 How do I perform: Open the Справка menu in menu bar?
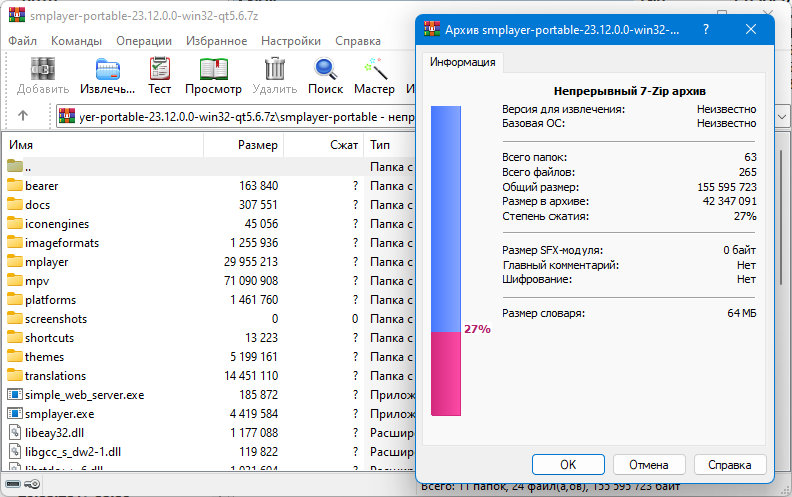click(x=358, y=41)
